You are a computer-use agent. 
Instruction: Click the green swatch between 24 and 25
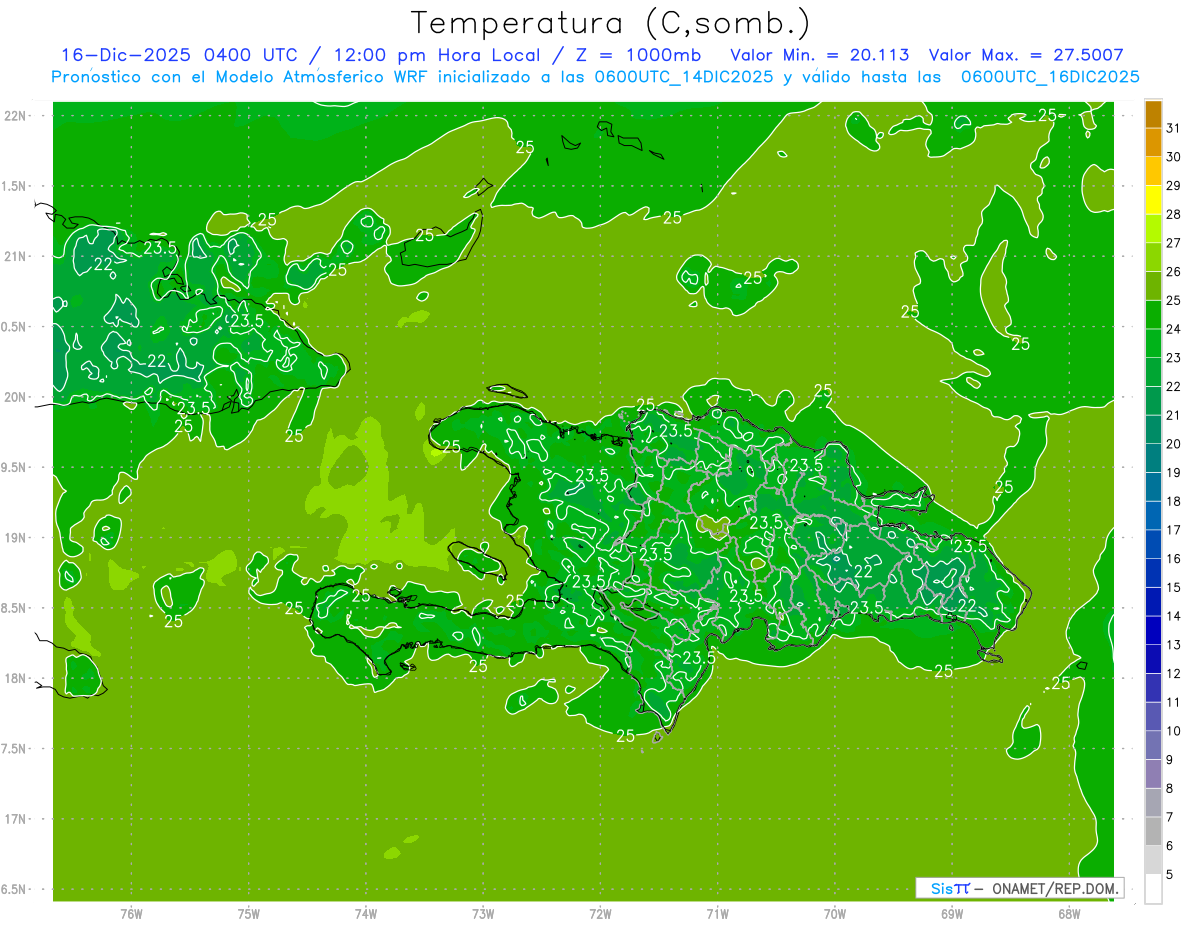1153,315
